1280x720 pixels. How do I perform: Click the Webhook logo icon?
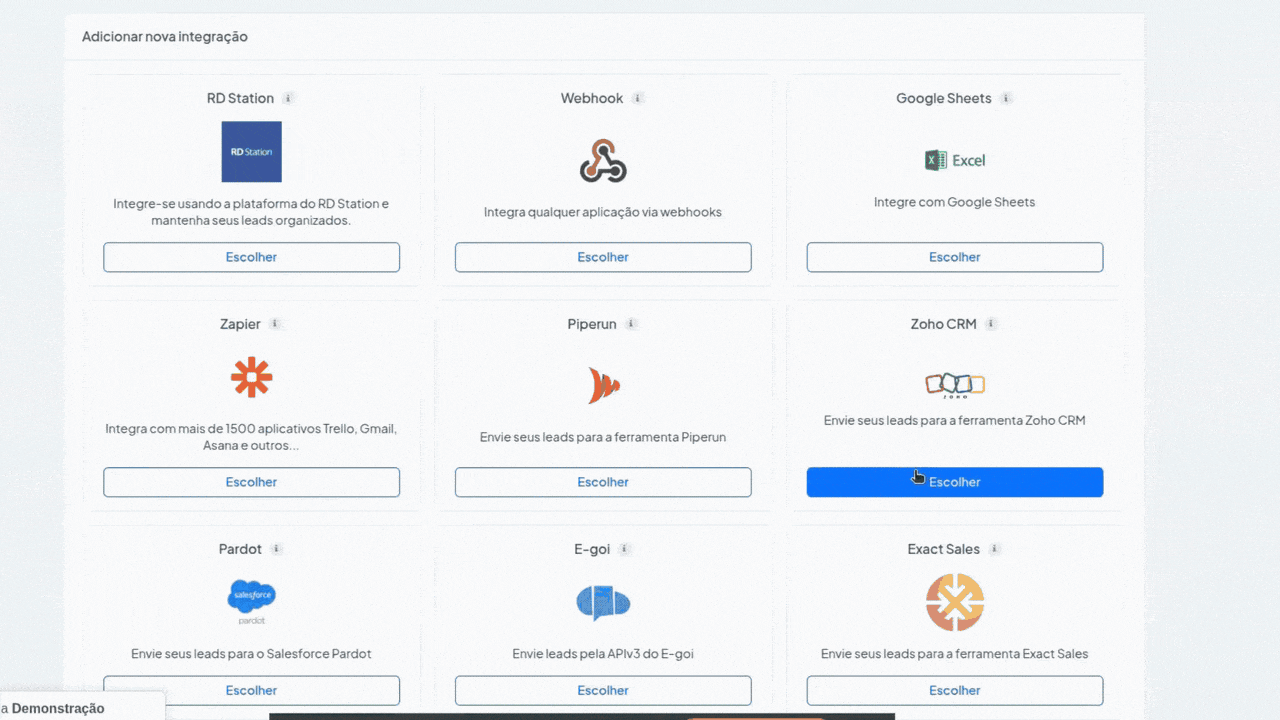point(603,160)
